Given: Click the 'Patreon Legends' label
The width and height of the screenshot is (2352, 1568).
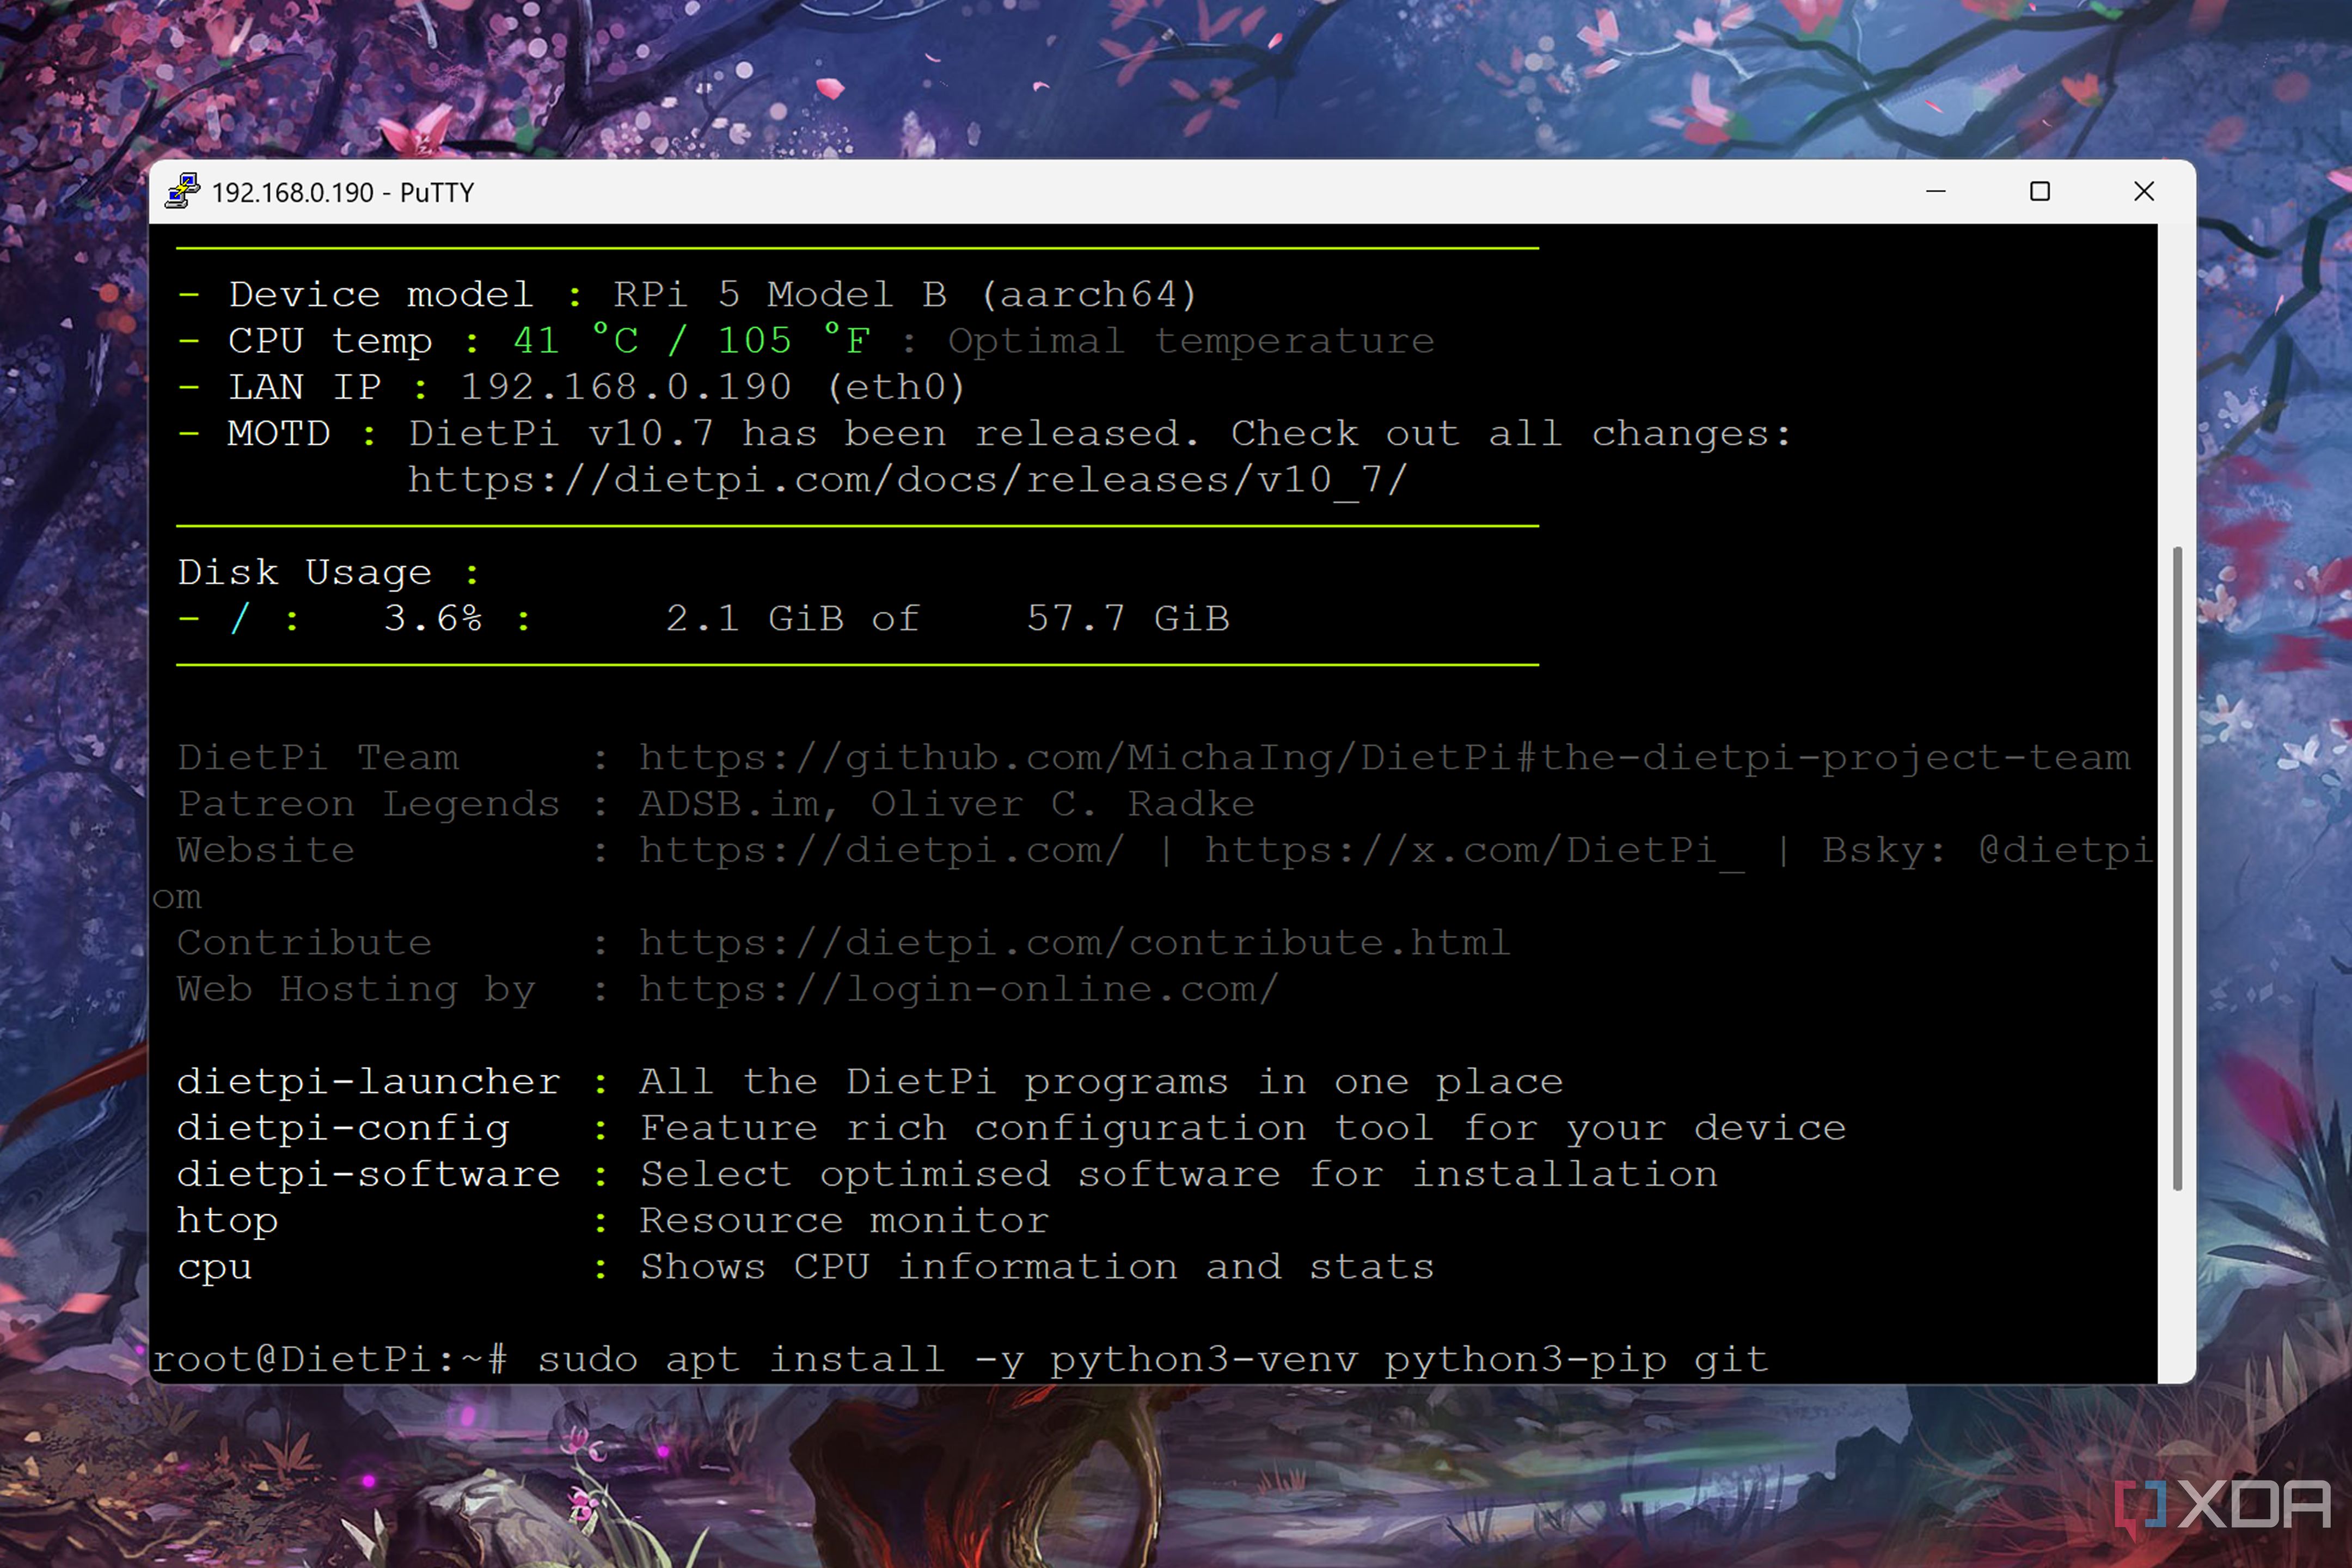Looking at the screenshot, I should tap(368, 804).
